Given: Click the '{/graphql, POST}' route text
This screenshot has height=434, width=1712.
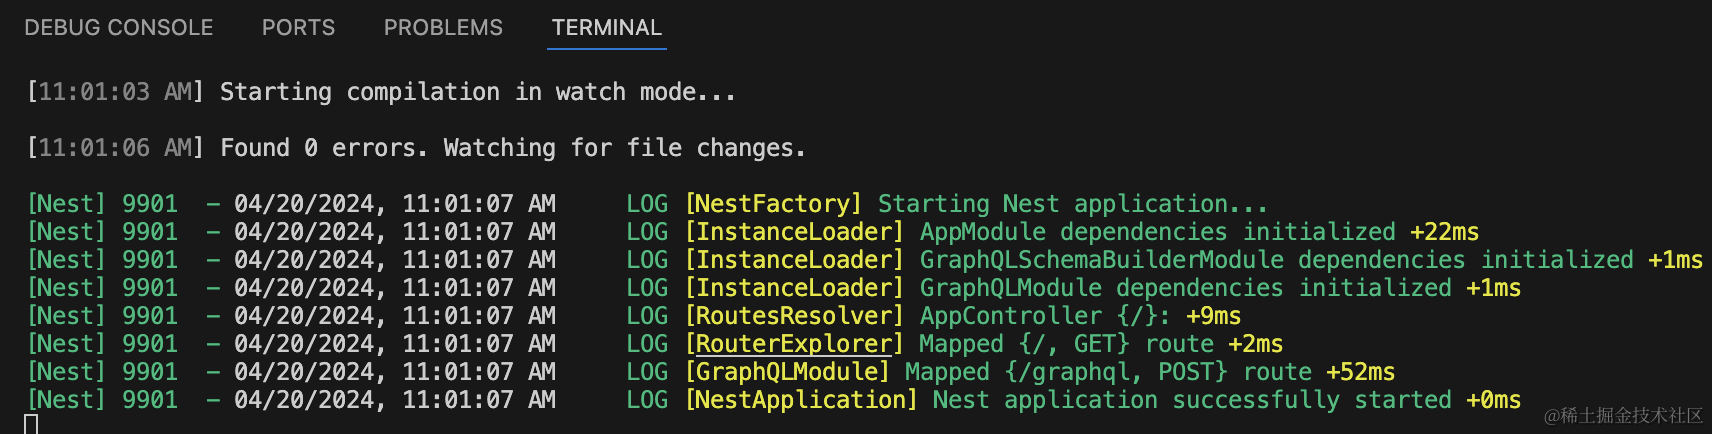Looking at the screenshot, I should 1116,372.
